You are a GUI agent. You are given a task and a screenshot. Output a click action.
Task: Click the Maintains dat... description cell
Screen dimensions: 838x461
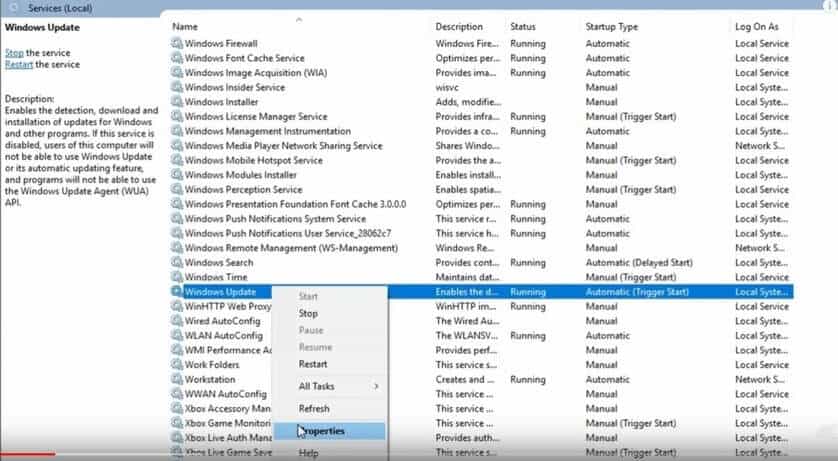(x=467, y=277)
